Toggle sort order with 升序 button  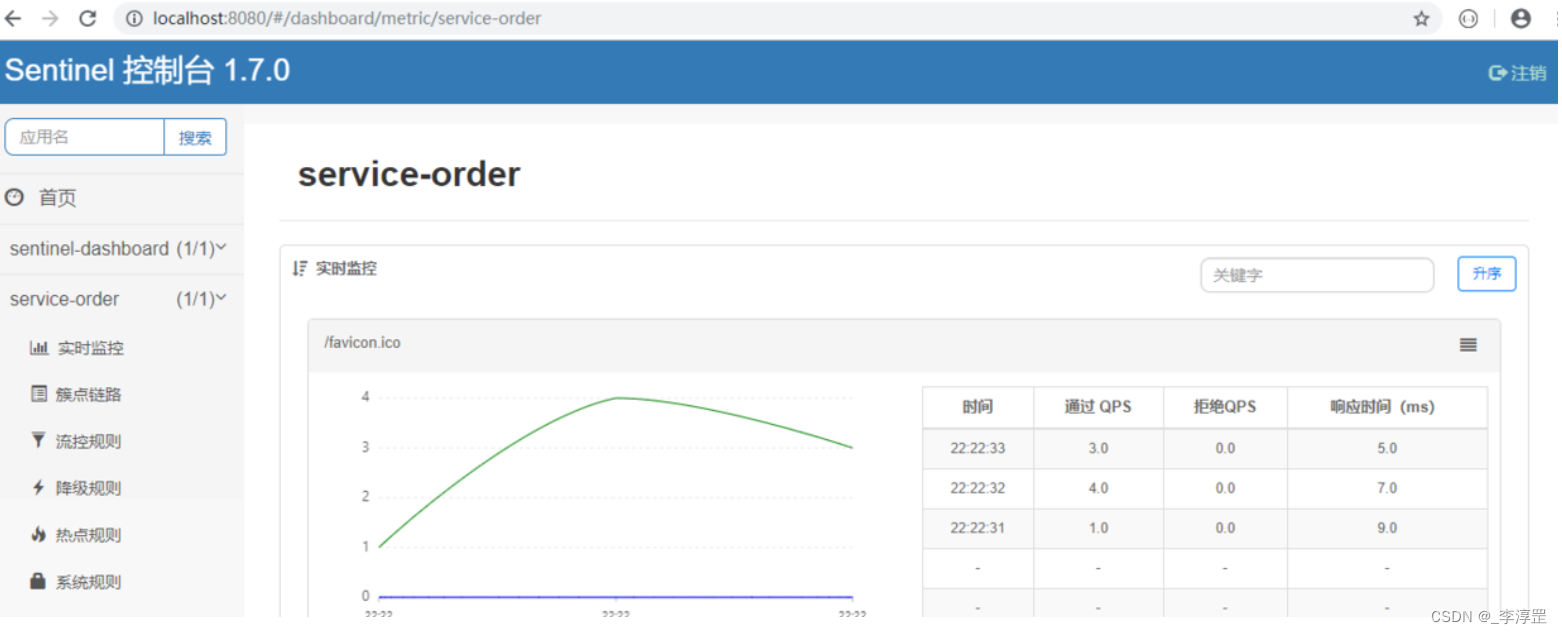1486,274
